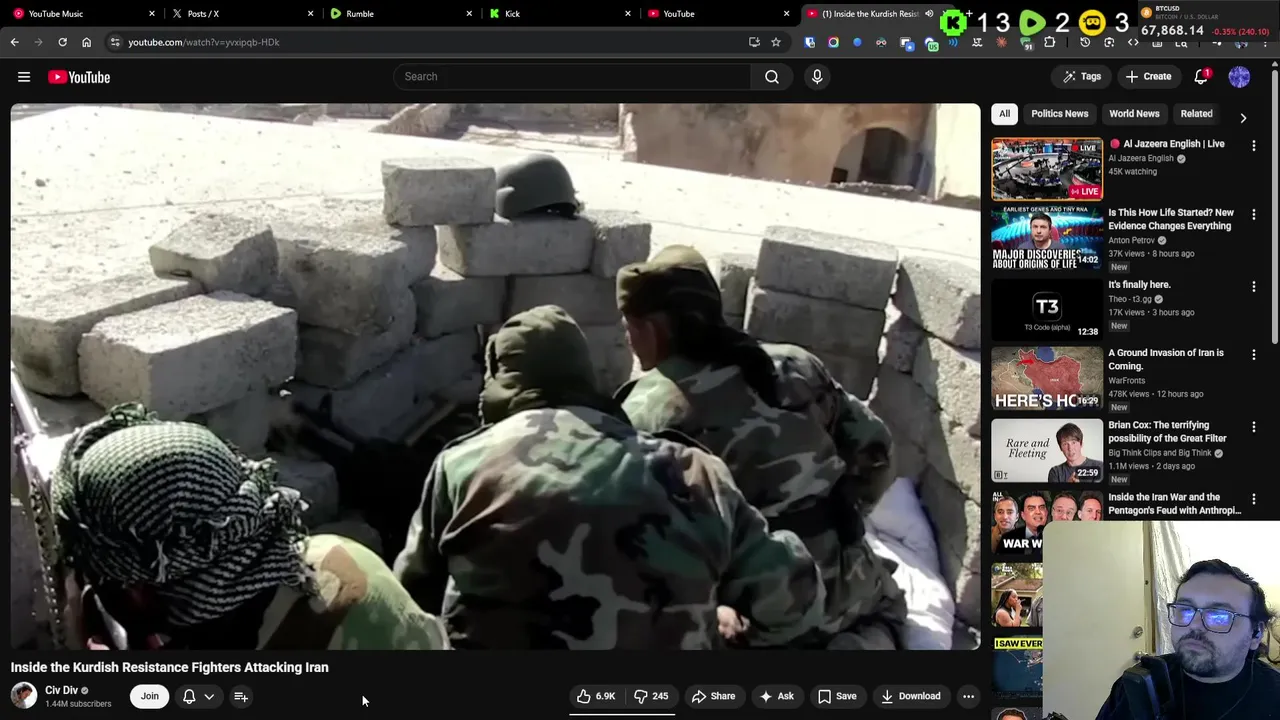Open YouTube notifications bell

click(1202, 76)
